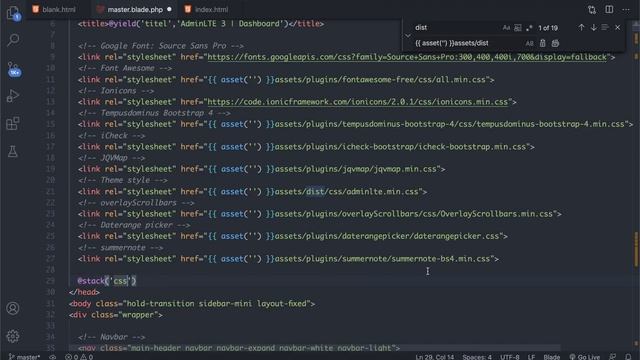Click the feedback icon in the status bar

coord(613,357)
